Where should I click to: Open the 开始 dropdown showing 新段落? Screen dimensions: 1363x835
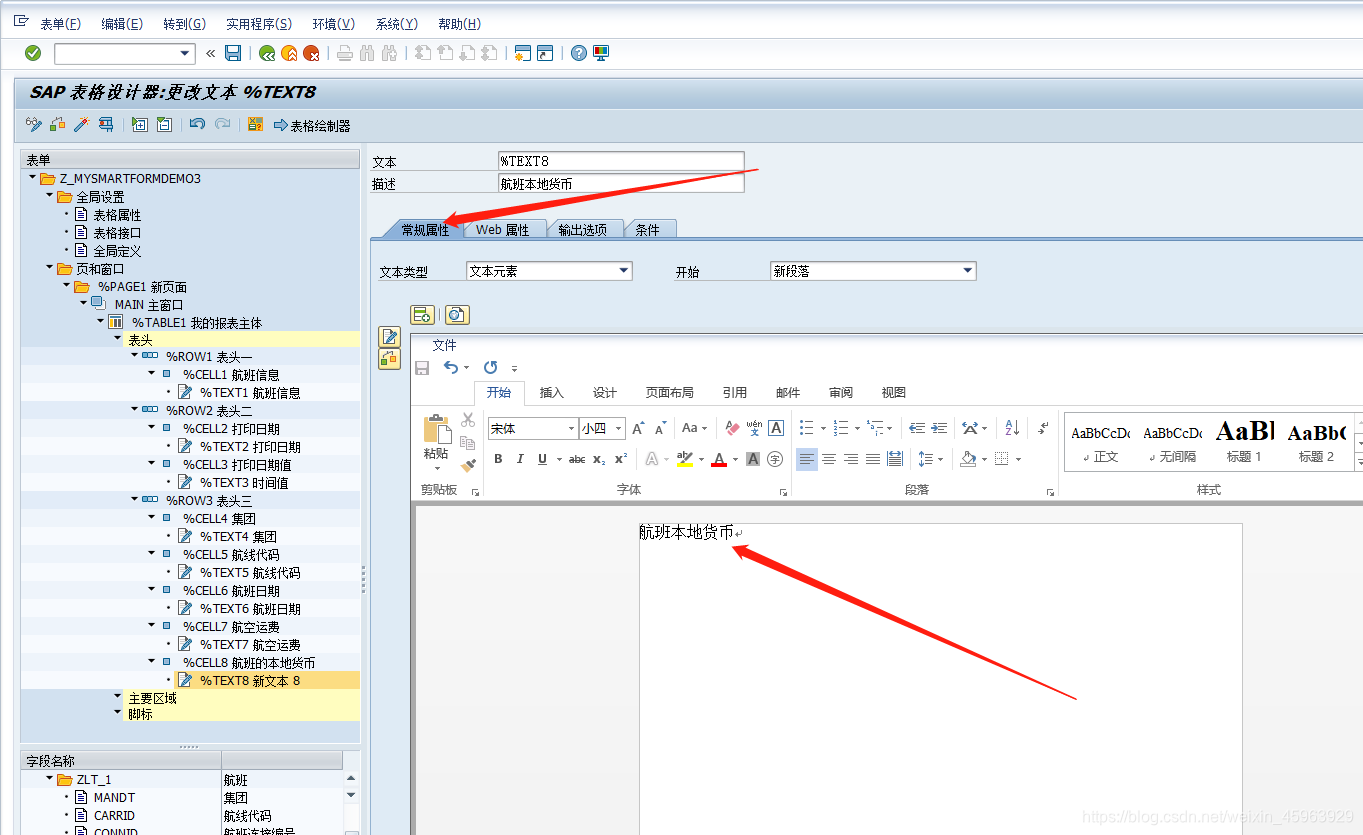967,270
